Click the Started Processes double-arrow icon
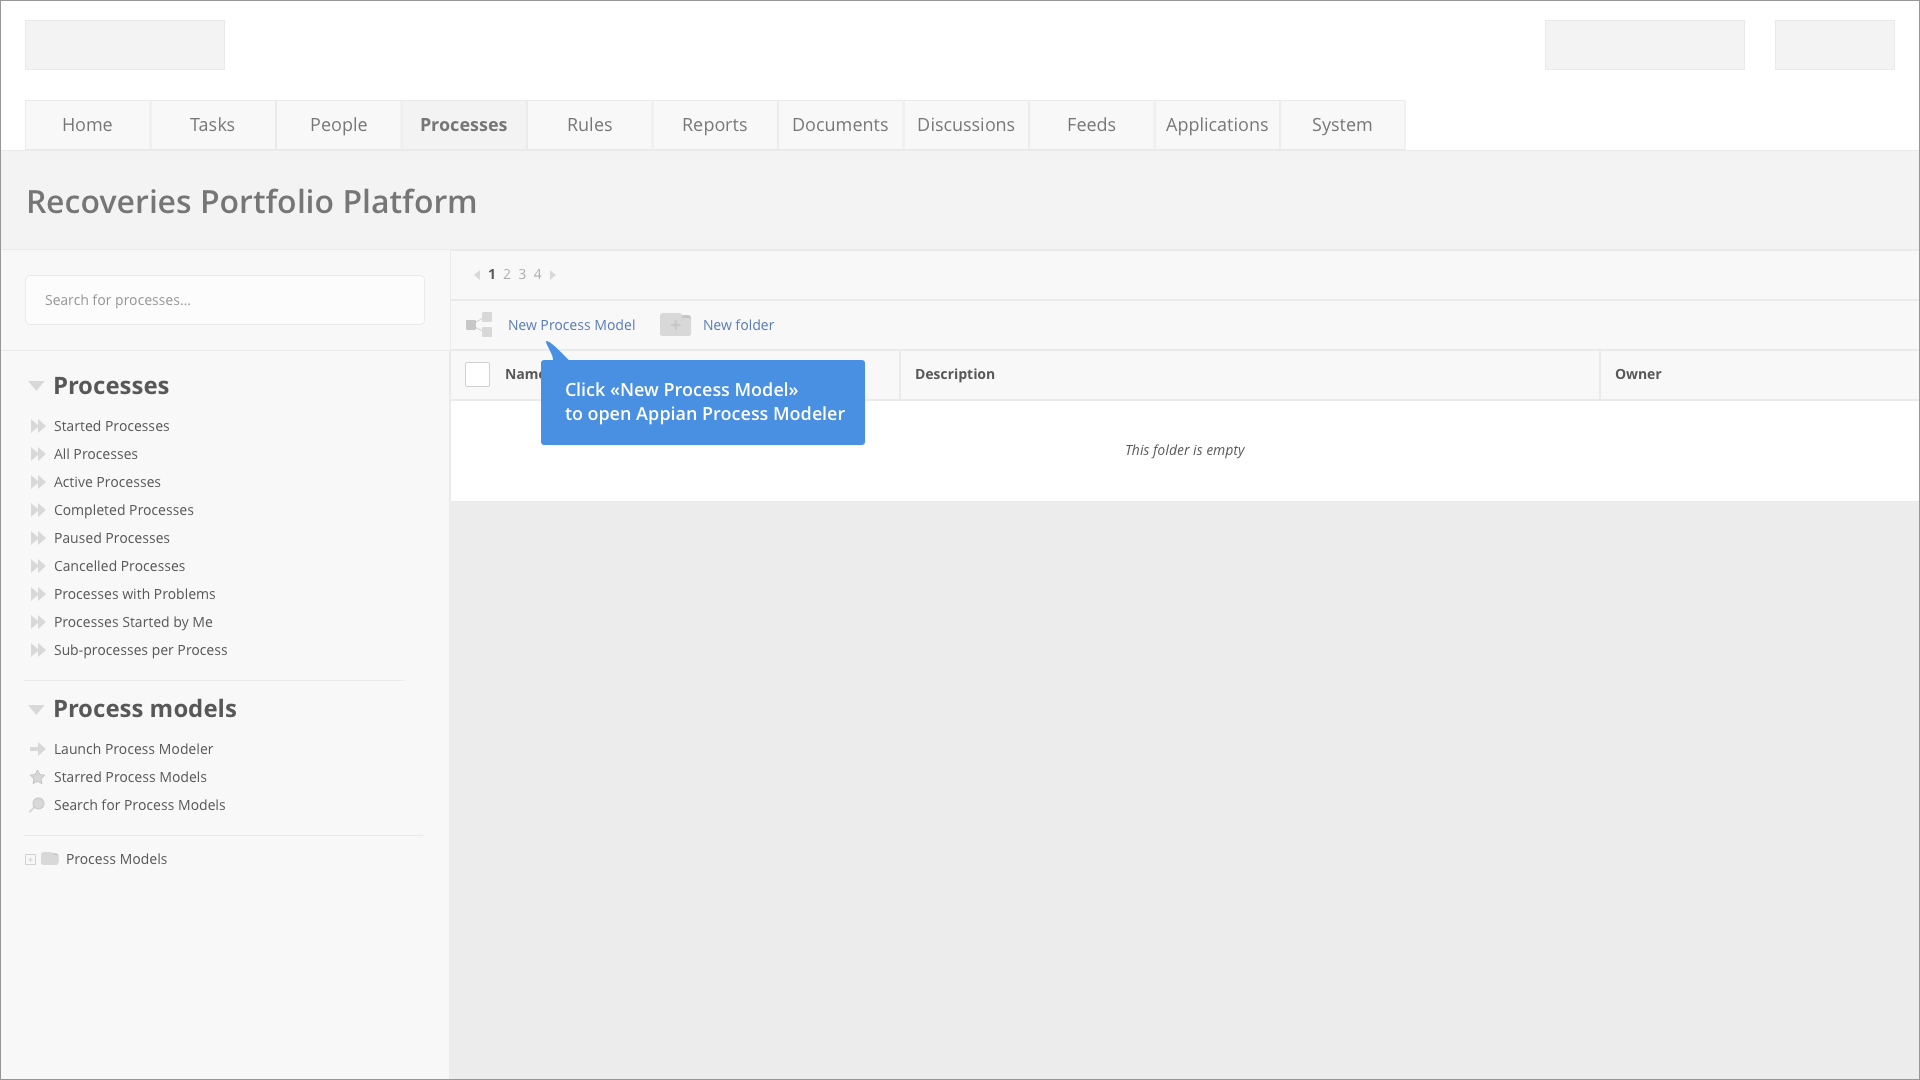 click(38, 426)
